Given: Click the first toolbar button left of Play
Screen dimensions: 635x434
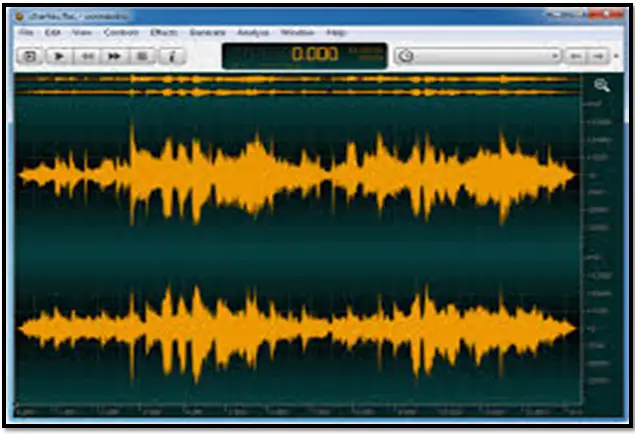Looking at the screenshot, I should point(31,56).
